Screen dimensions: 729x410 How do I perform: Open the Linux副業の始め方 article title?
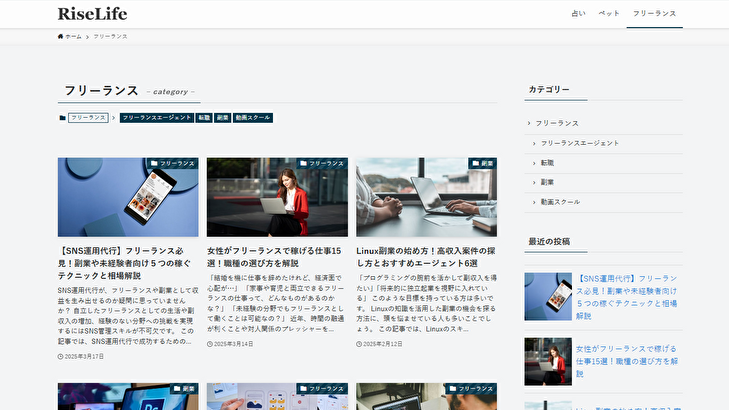pos(425,257)
